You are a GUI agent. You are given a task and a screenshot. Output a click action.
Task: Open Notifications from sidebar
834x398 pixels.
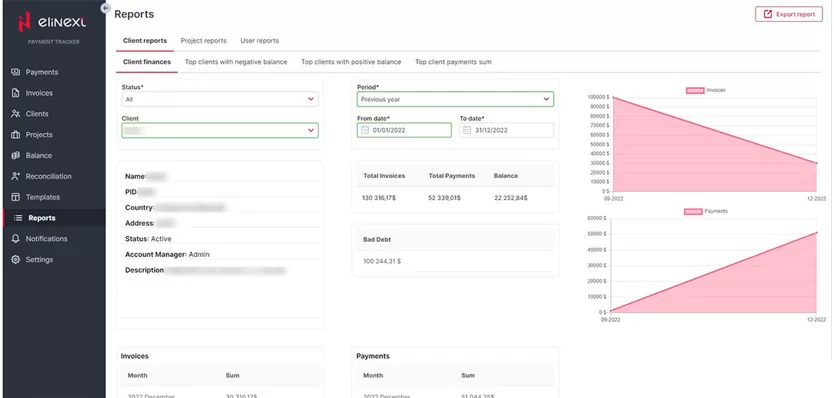pyautogui.click(x=46, y=238)
